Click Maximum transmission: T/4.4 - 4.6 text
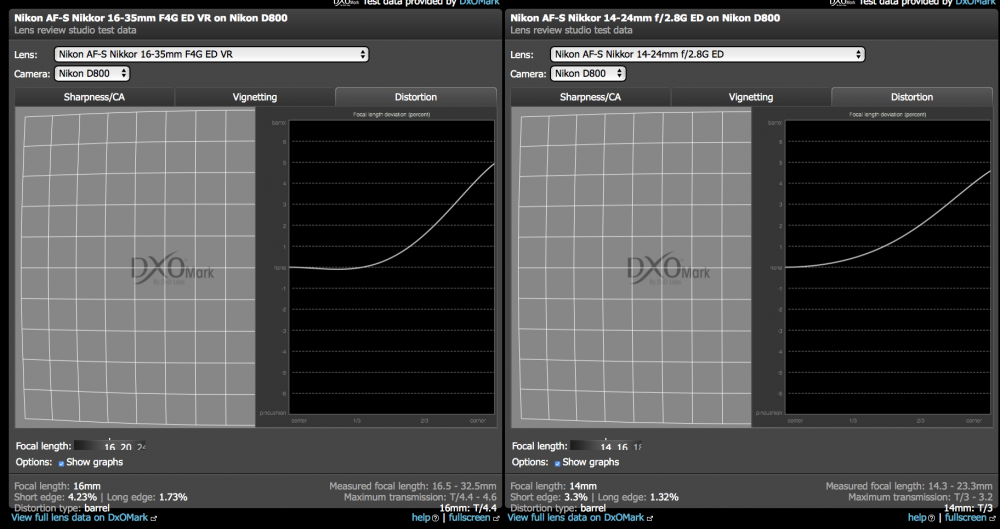Viewport: 1000px width, 529px height. point(420,497)
